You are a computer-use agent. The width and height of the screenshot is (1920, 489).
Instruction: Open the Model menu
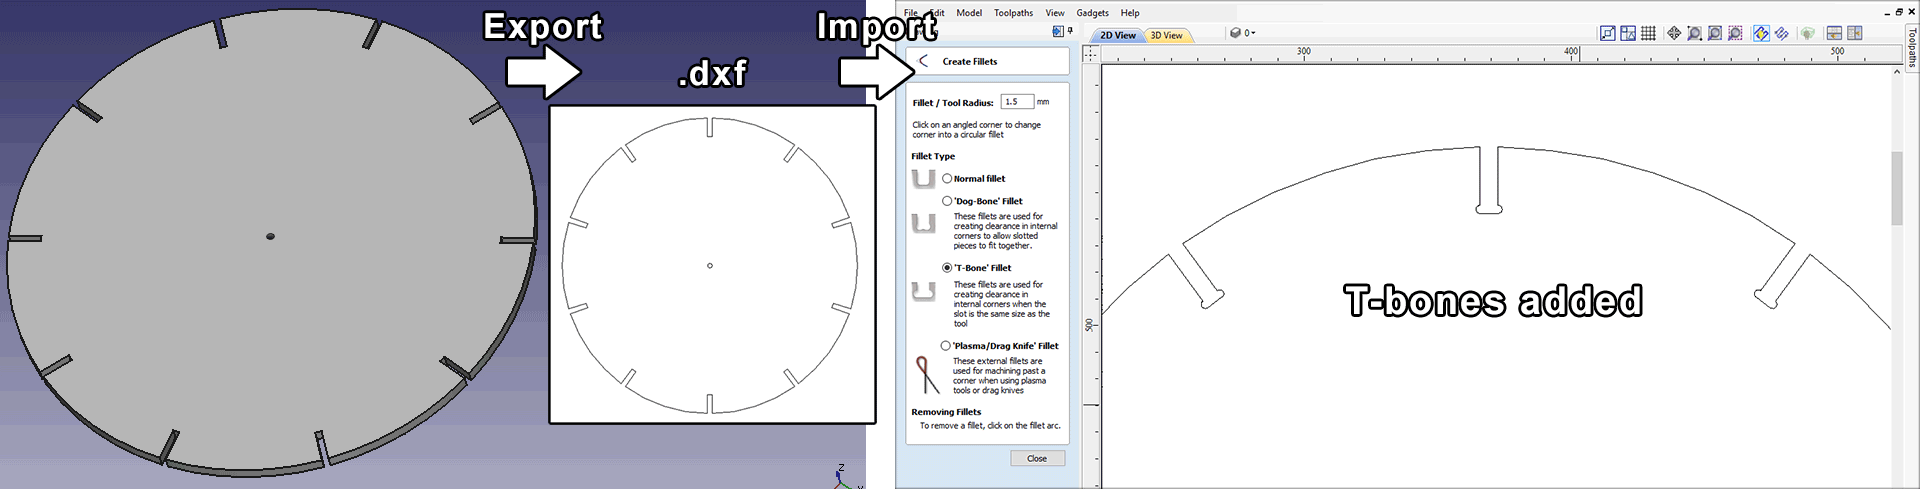[969, 13]
